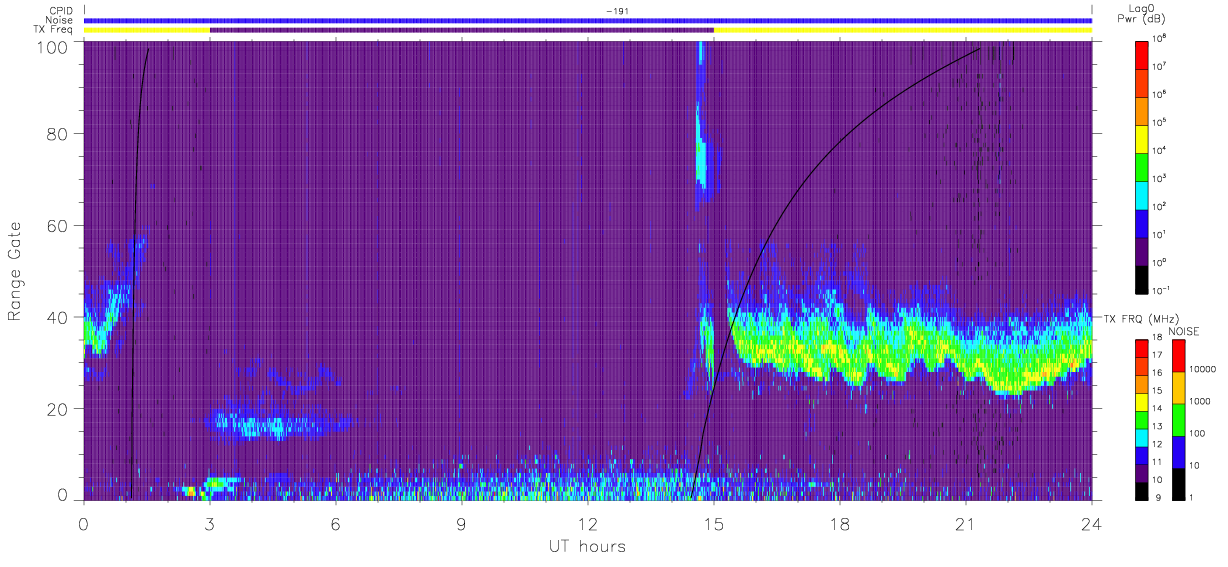Select the yellow 14–15 MHz TX FRQ segment
The height and width of the screenshot is (567, 1228).
1143,400
